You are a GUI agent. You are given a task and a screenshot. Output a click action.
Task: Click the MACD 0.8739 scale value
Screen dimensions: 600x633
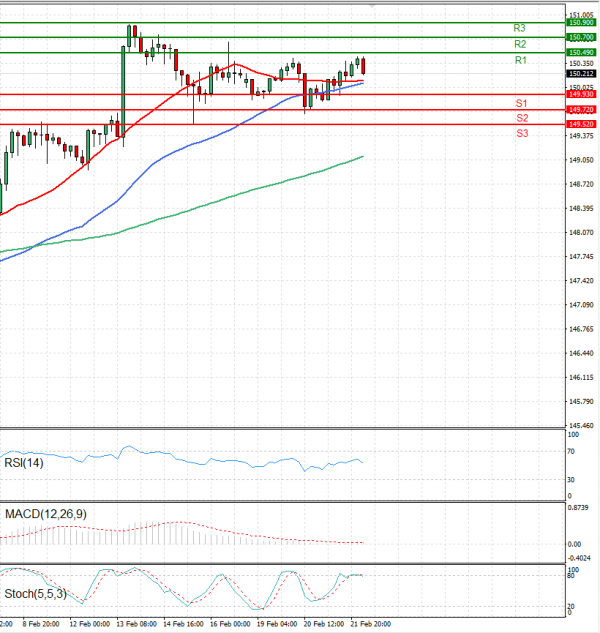(578, 507)
